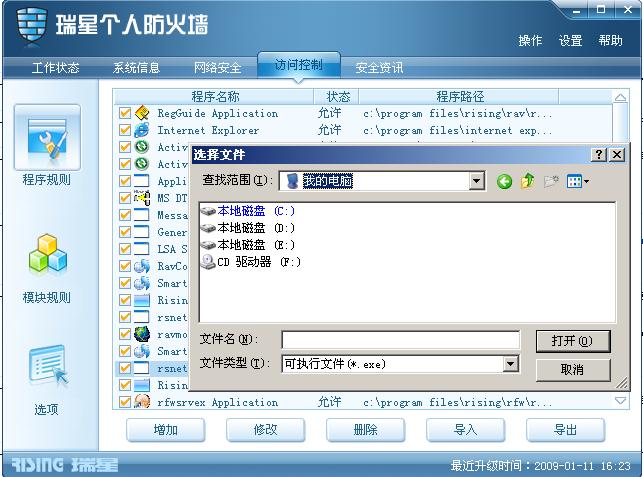643x477 pixels.
Task: Open the 选项 options icon in sidebar
Action: [x=48, y=365]
